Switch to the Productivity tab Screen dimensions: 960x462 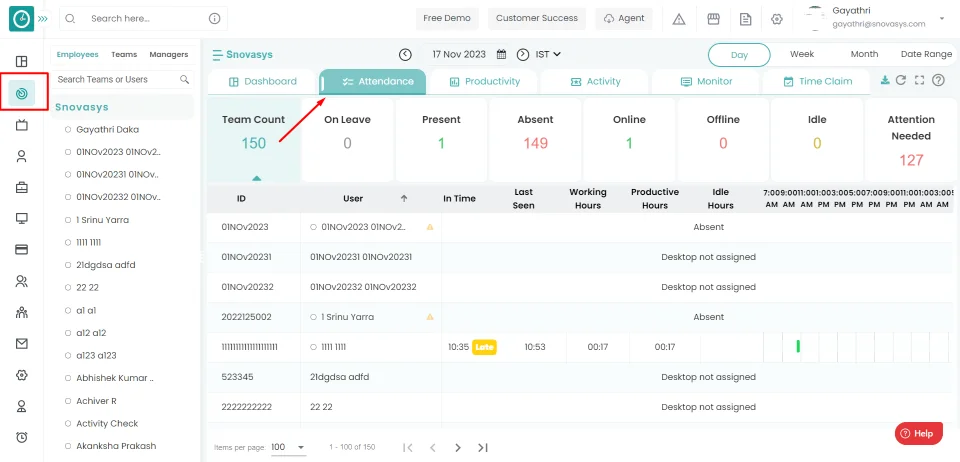coord(484,82)
